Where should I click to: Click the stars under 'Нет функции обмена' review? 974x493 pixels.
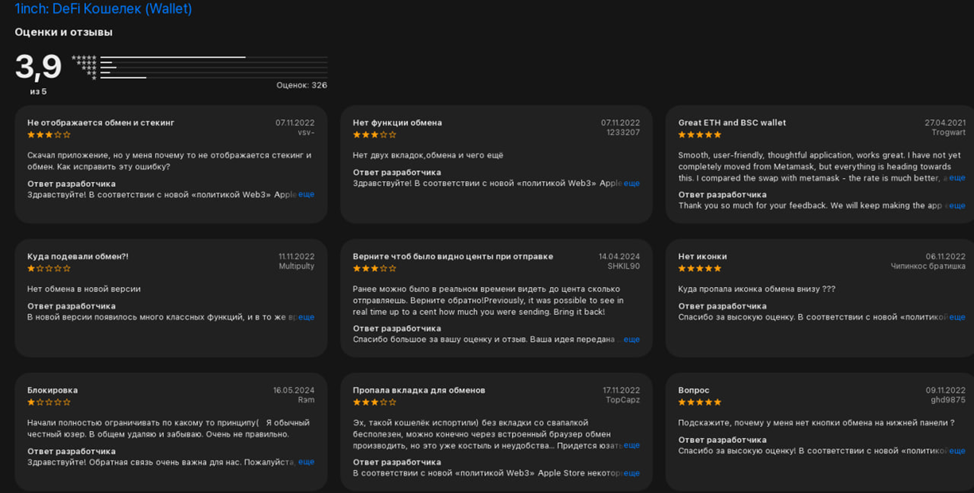374,135
